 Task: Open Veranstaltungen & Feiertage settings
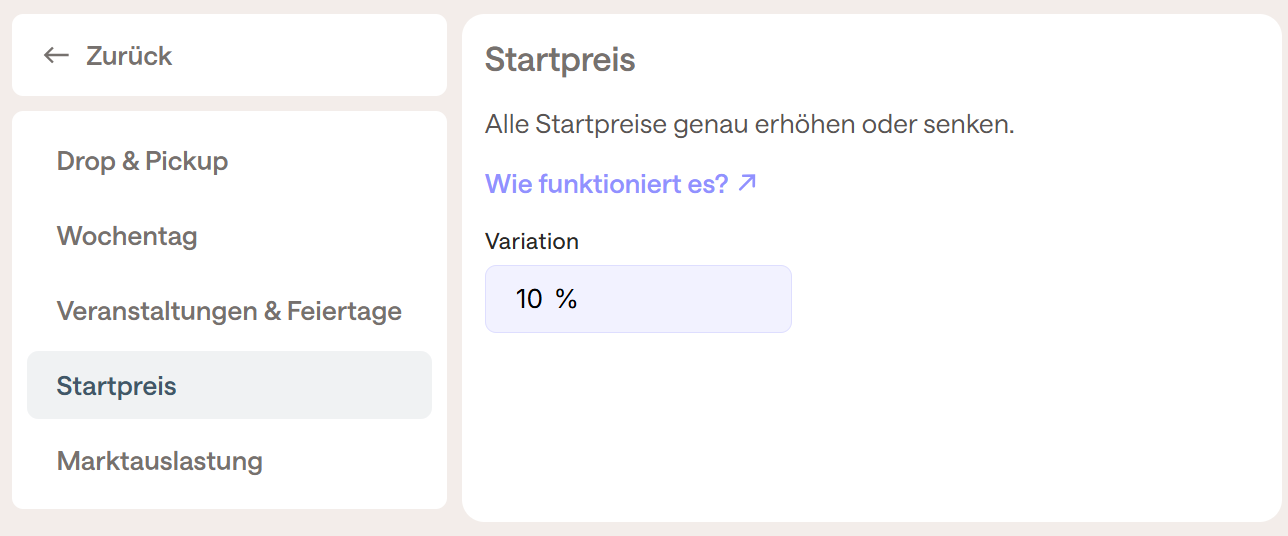[x=229, y=311]
